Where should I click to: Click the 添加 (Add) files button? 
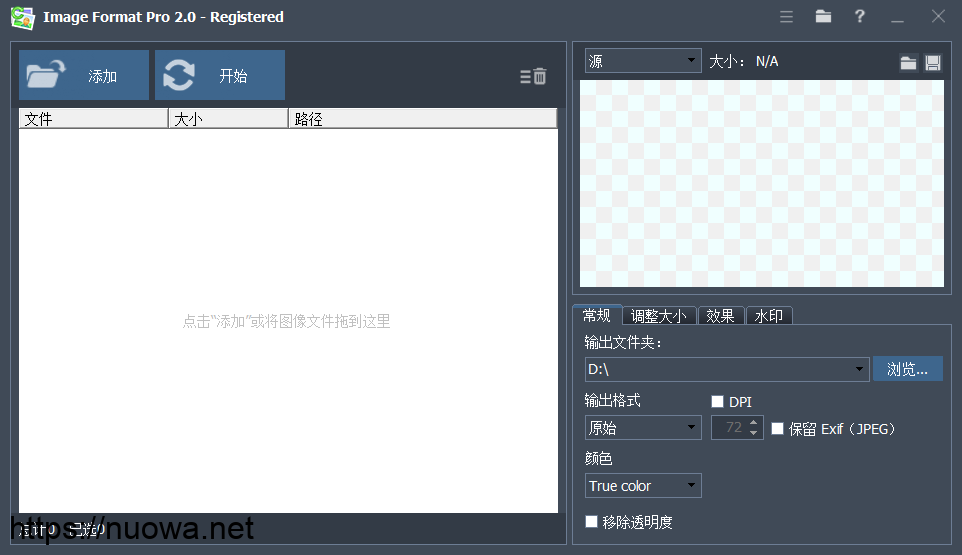point(84,76)
